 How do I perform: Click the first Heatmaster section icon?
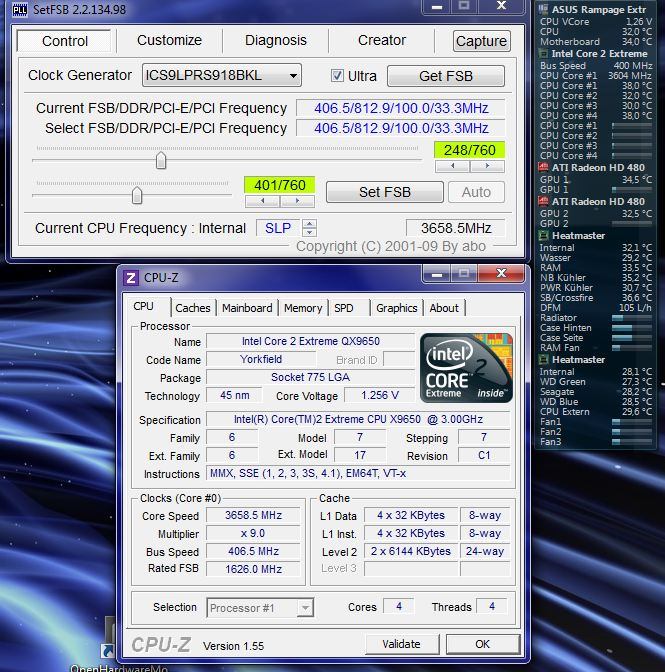[543, 235]
